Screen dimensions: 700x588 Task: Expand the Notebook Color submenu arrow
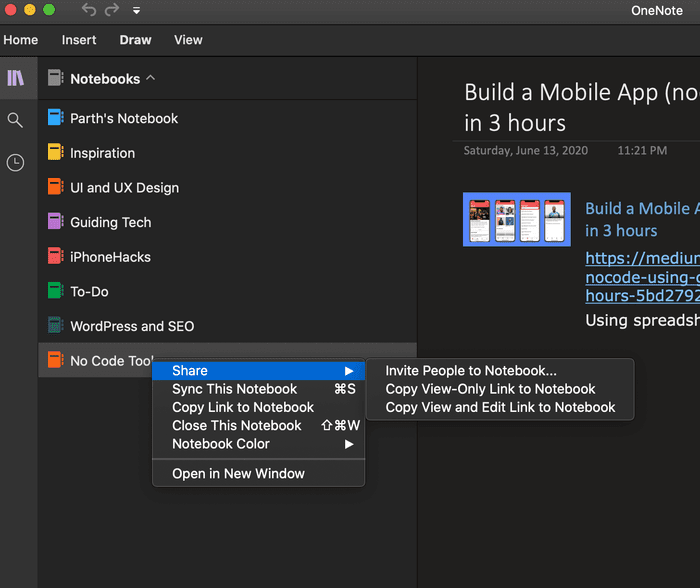click(x=349, y=444)
